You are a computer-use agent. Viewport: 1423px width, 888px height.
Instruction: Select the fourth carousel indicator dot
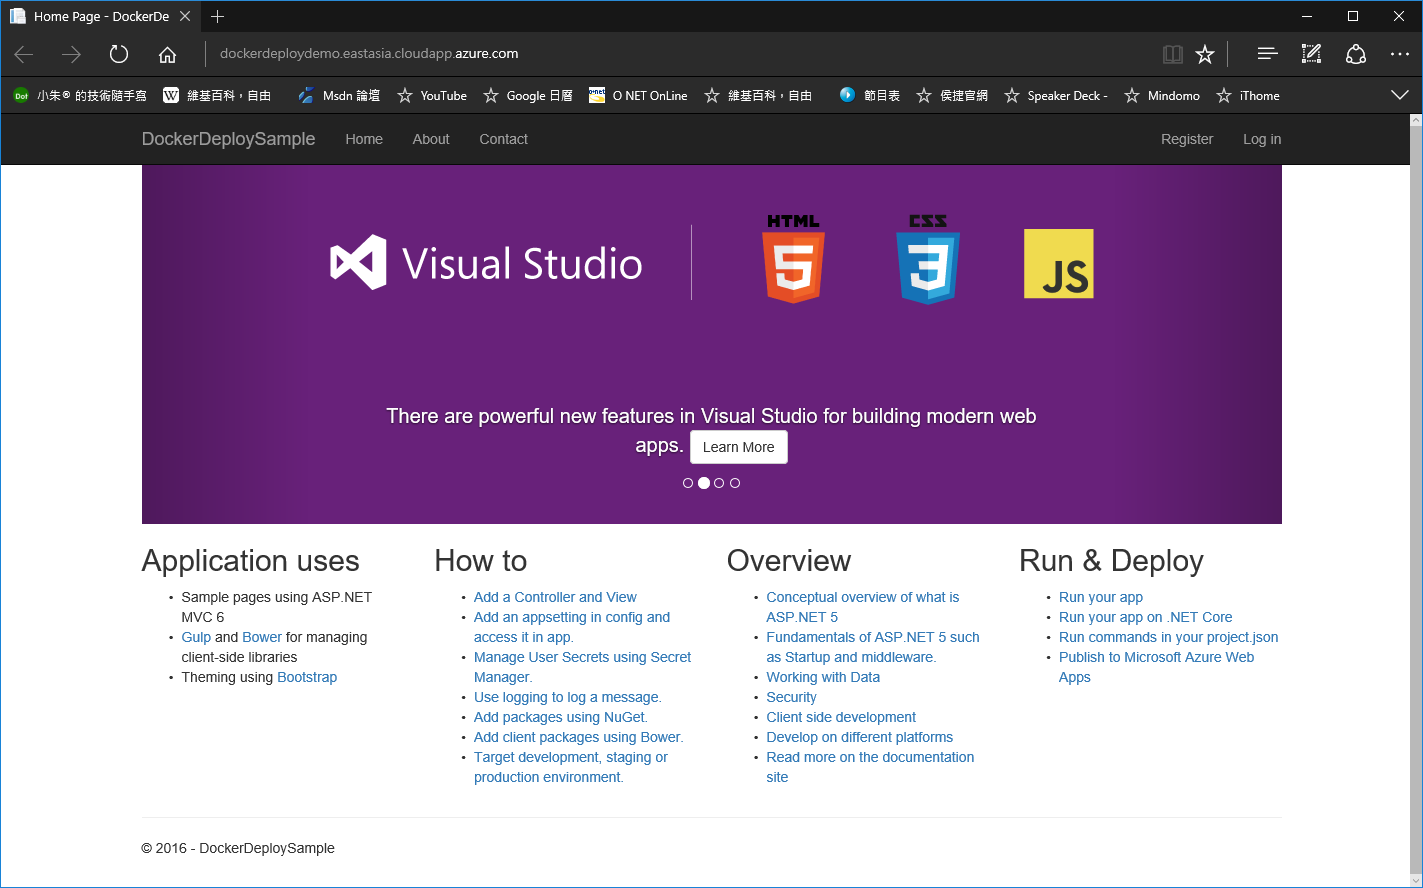pos(735,483)
